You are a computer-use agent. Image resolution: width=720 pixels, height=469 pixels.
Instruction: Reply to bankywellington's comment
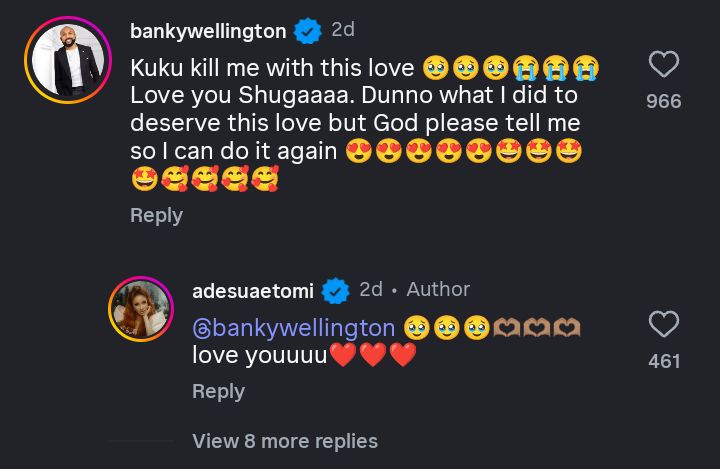156,215
